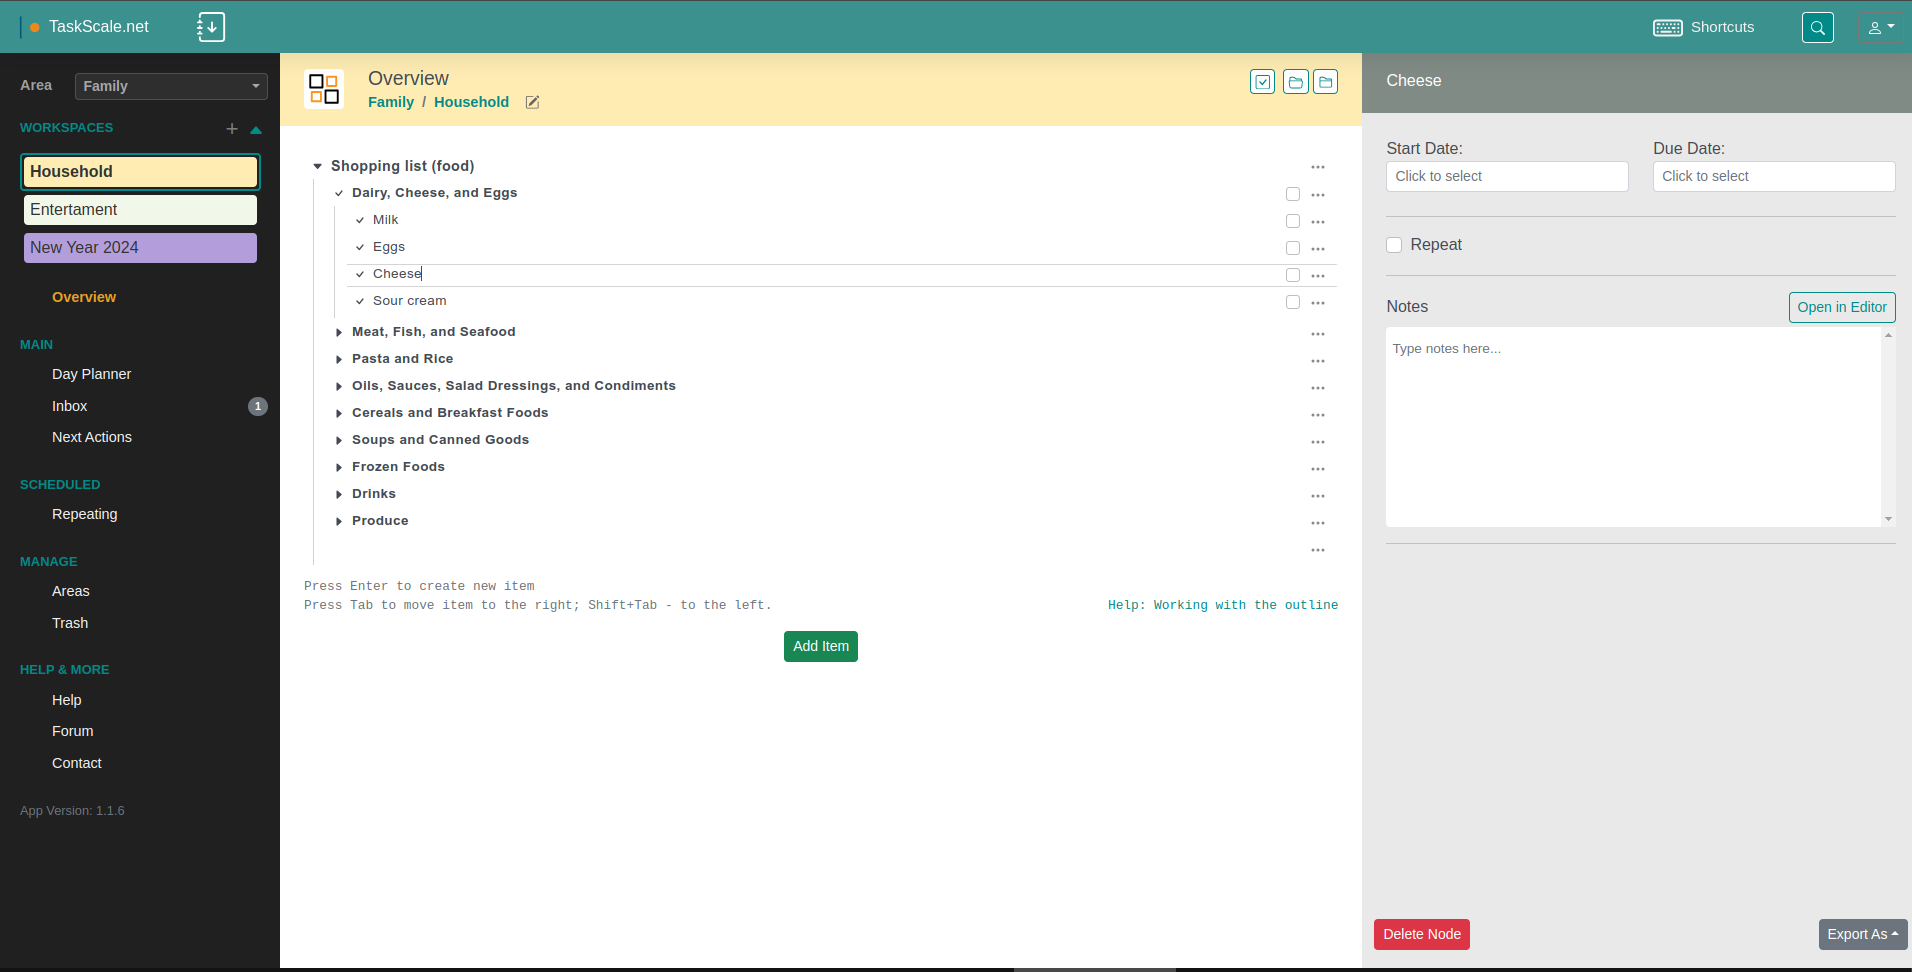Expand the Frozen Foods section
The image size is (1912, 972).
pyautogui.click(x=338, y=467)
